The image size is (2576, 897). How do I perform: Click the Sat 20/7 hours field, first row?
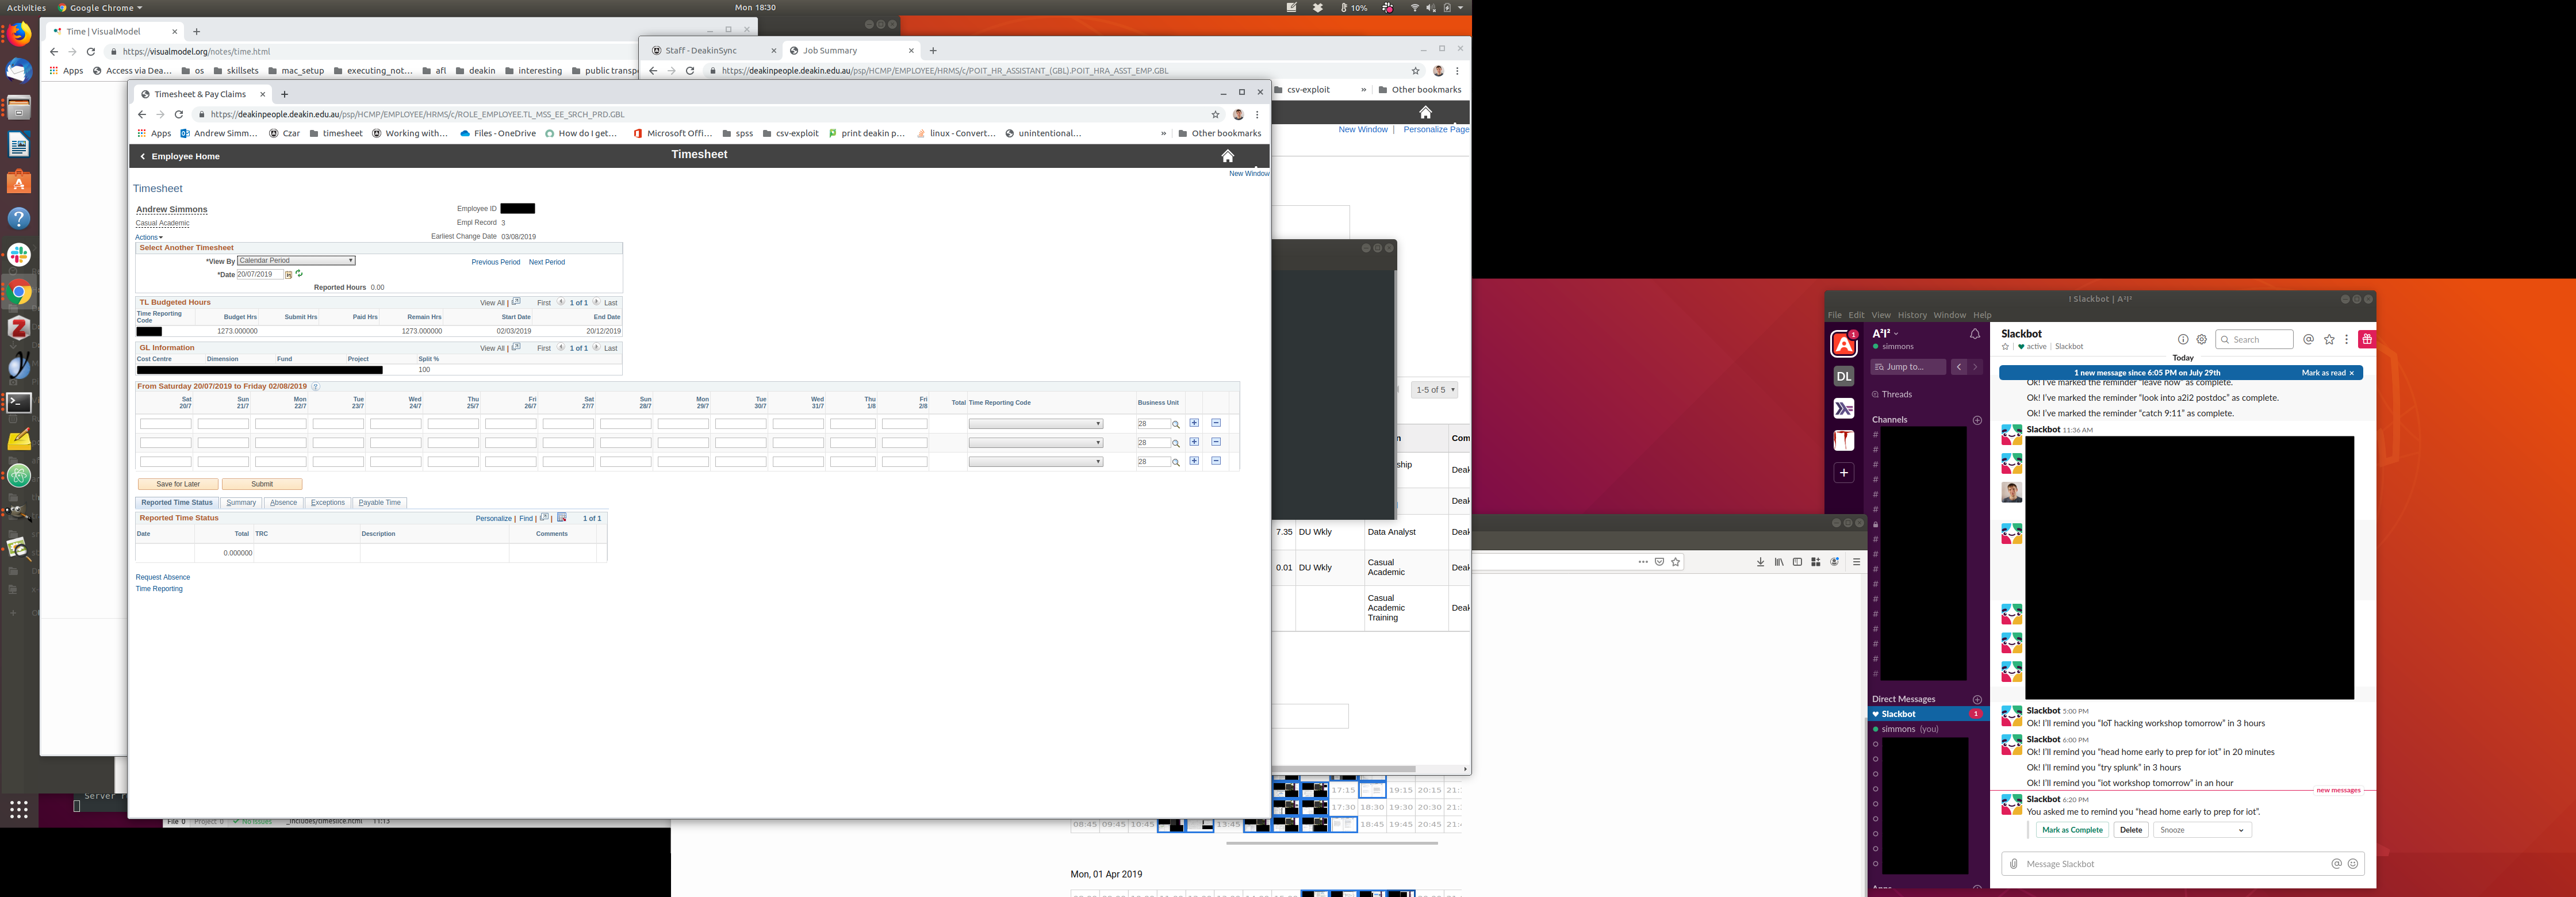[x=166, y=424]
